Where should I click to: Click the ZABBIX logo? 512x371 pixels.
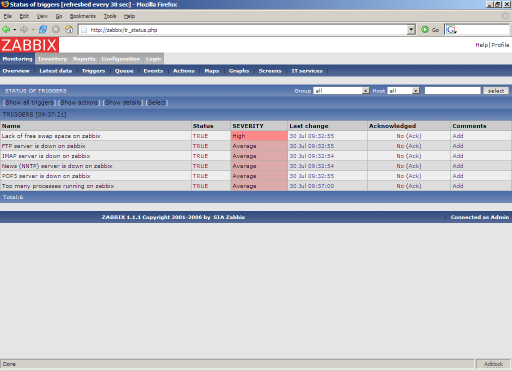29,45
